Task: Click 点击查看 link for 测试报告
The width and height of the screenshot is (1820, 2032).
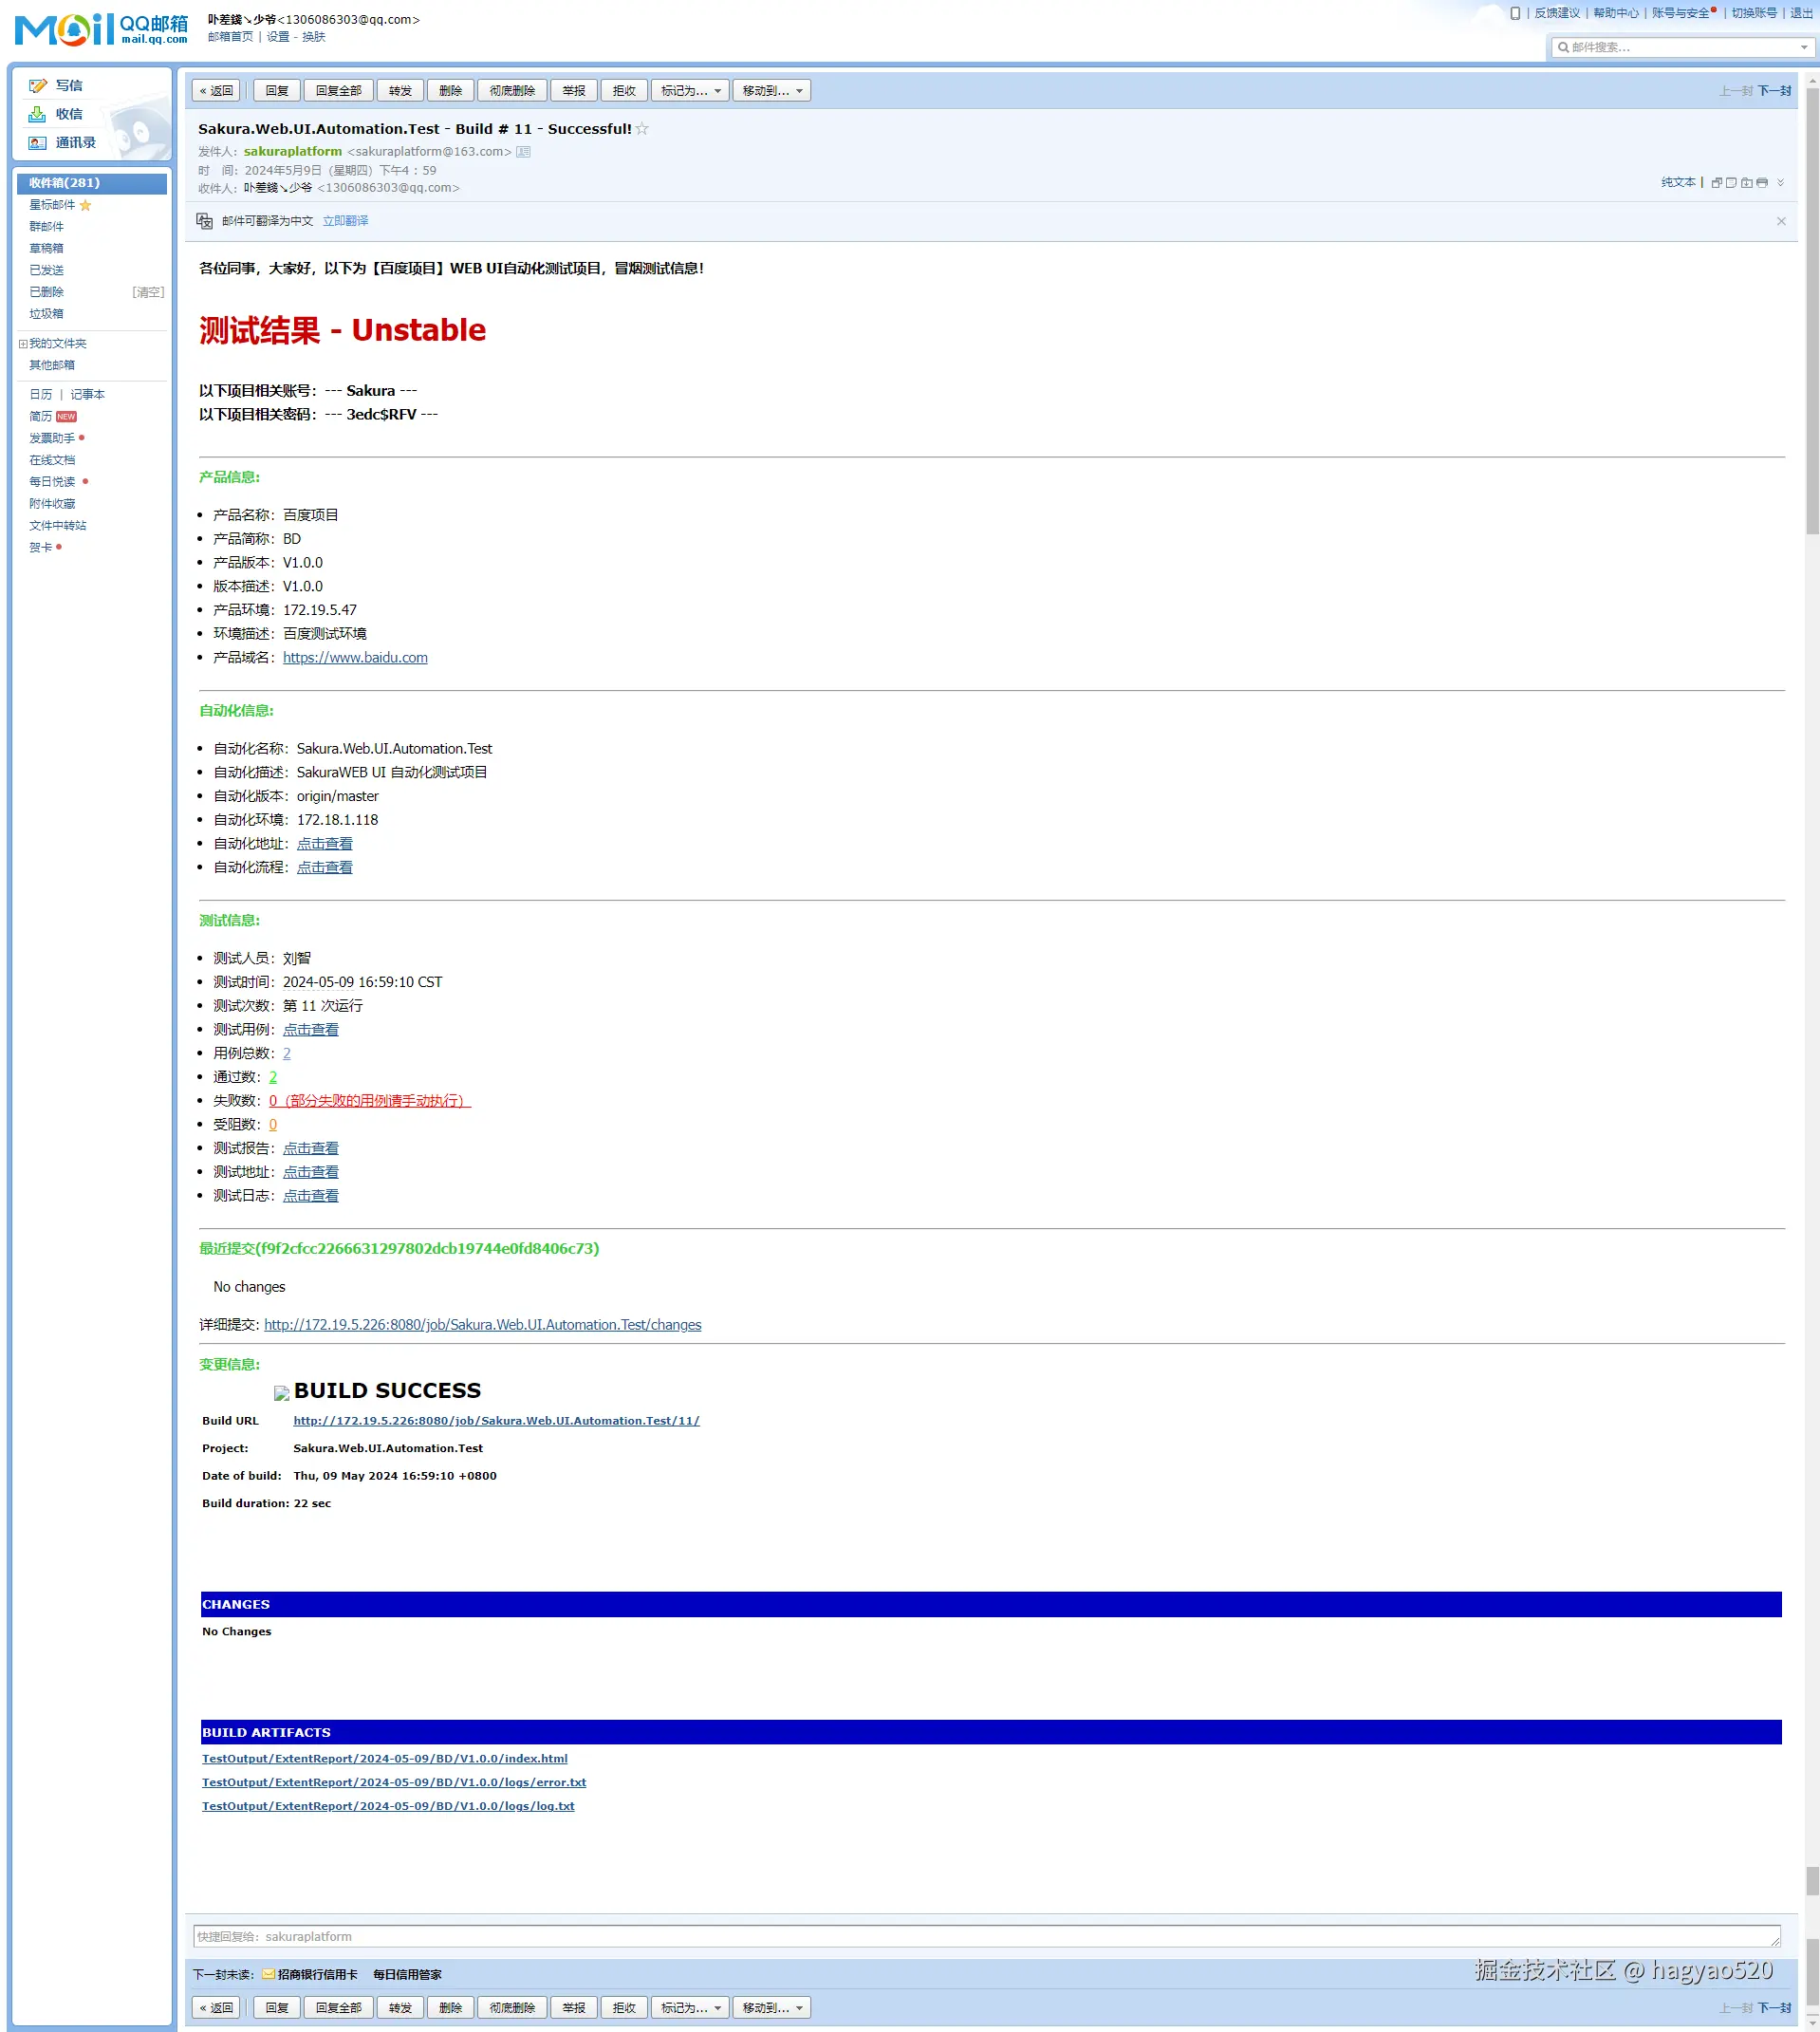Action: coord(311,1149)
